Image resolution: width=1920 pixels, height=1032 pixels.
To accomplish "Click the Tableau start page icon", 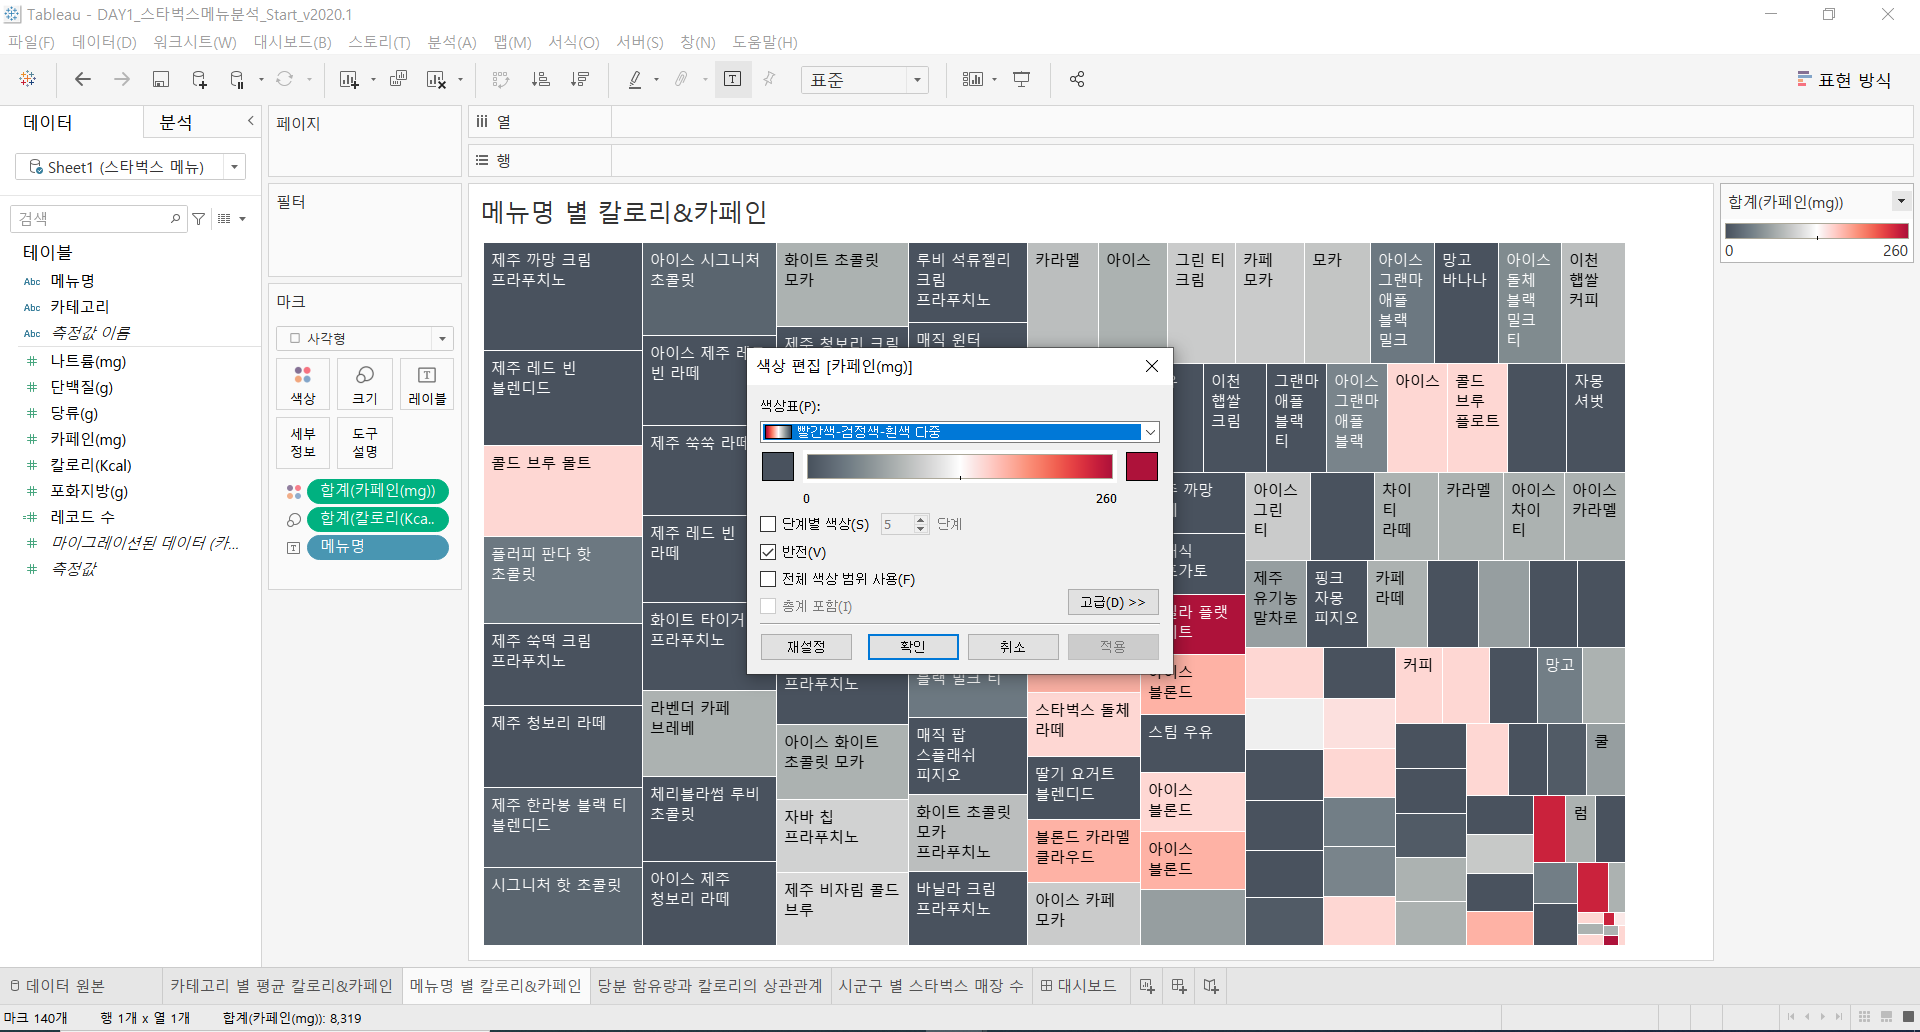I will click(x=28, y=79).
